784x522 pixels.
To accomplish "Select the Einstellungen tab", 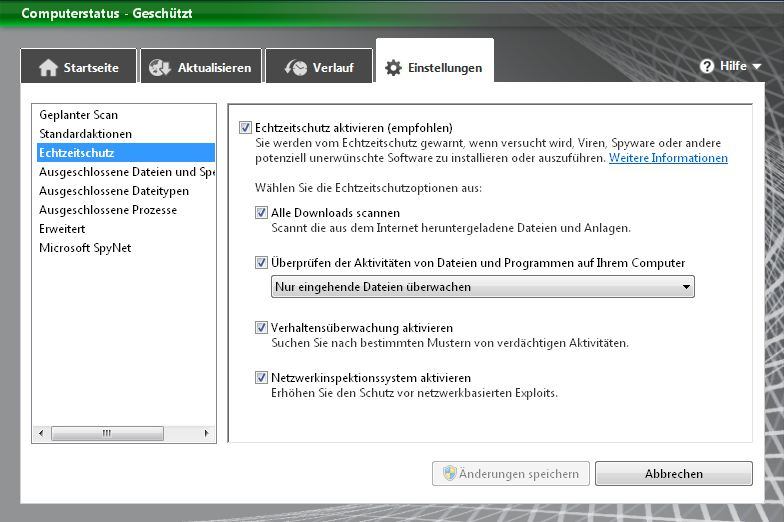I will click(434, 61).
